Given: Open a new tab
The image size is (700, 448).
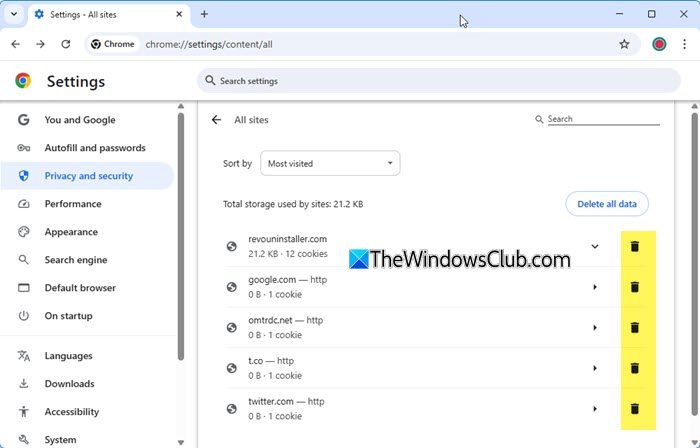Looking at the screenshot, I should 204,14.
